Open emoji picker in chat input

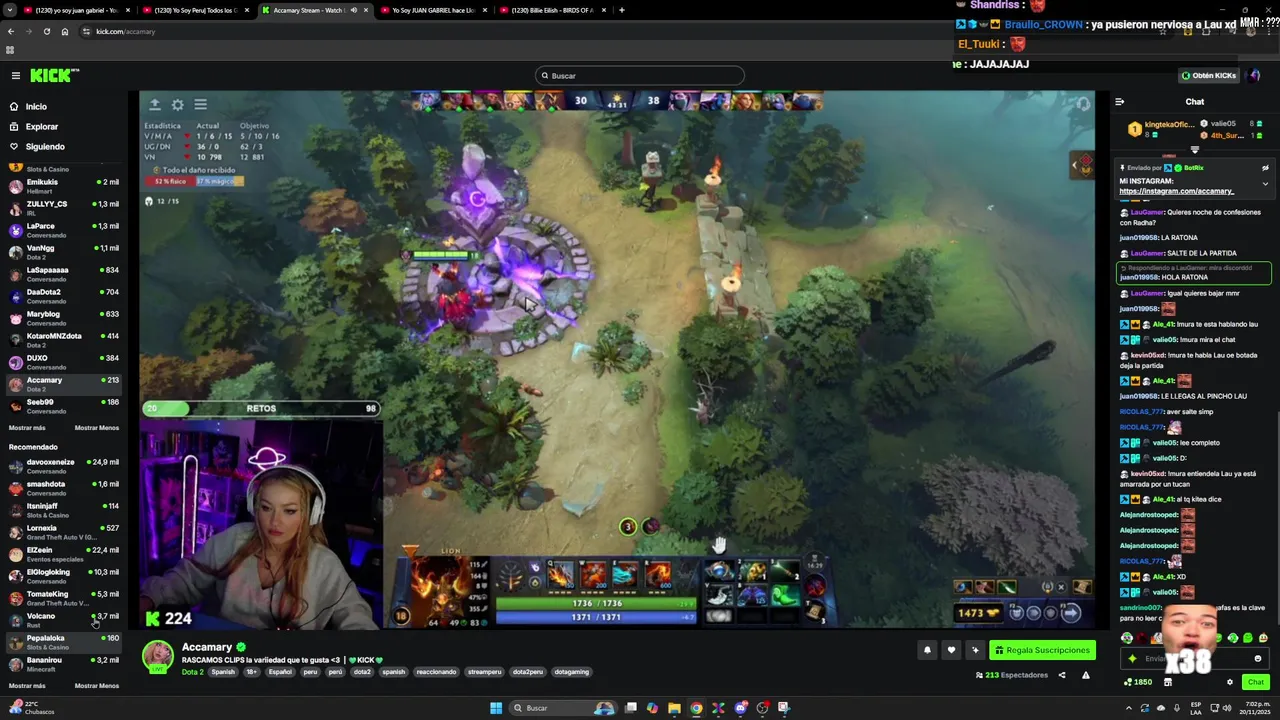coord(1258,658)
